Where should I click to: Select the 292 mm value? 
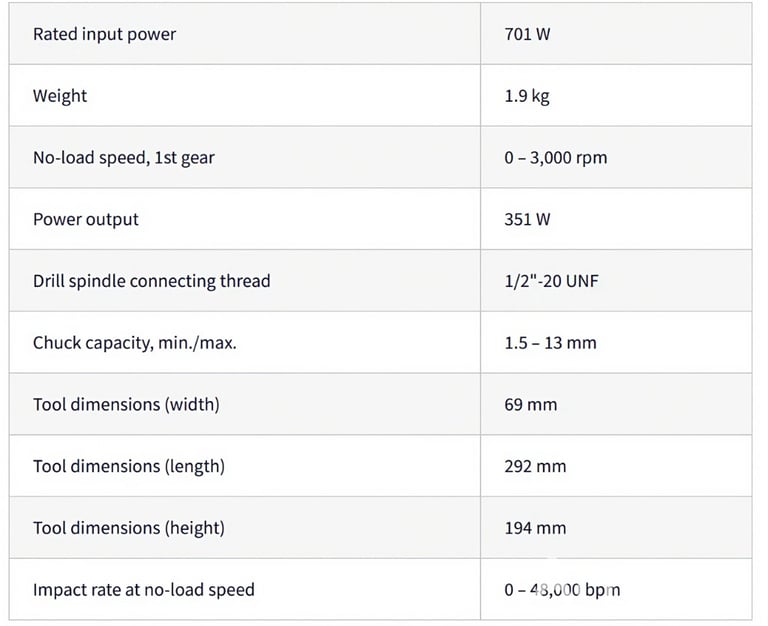[x=535, y=466]
